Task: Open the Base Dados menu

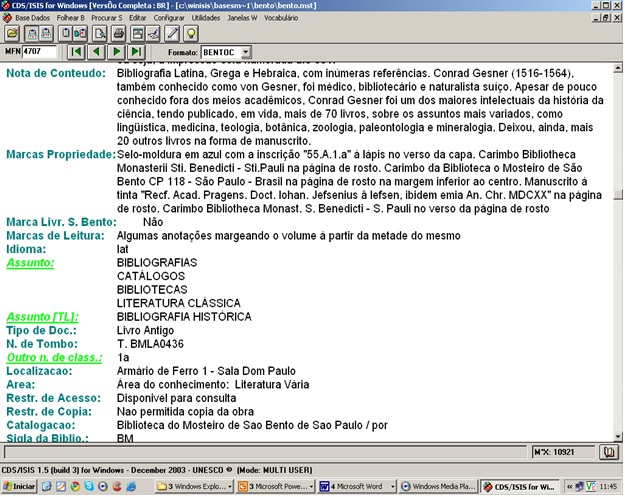Action: [x=32, y=18]
